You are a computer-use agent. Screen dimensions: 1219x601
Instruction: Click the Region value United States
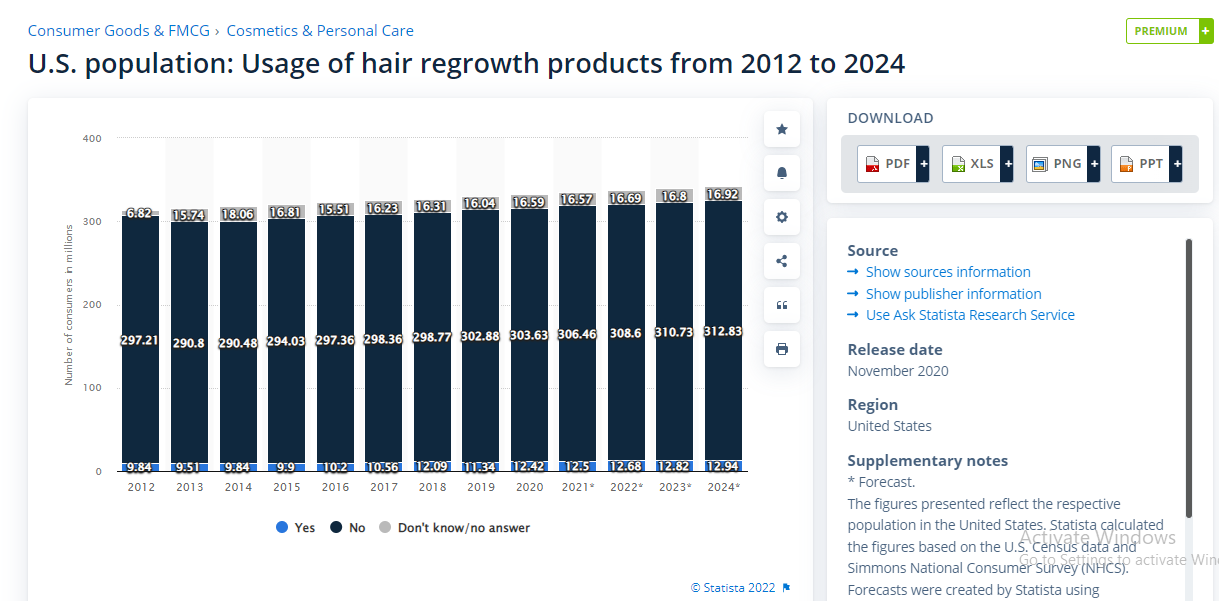click(x=890, y=426)
